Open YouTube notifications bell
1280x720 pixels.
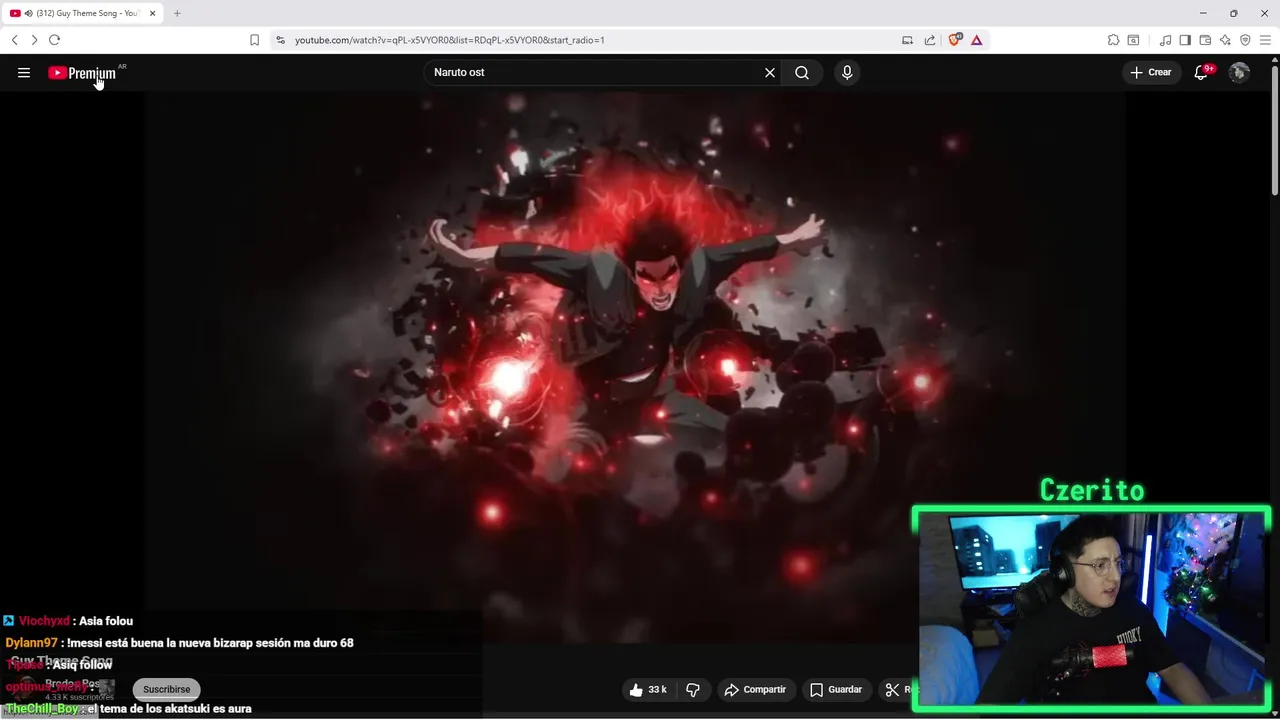(1202, 72)
